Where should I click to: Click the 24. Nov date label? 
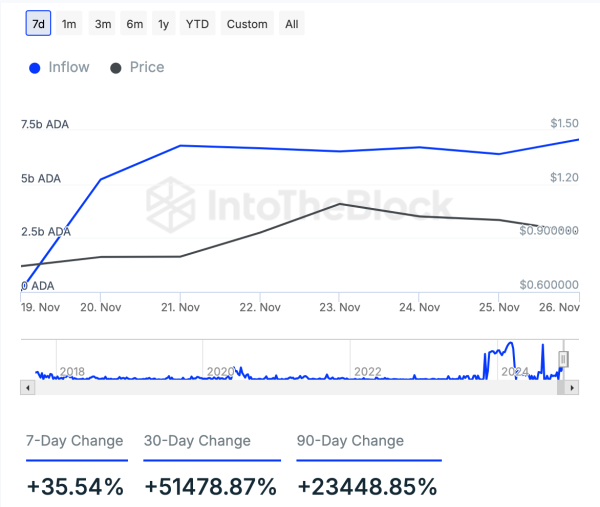pos(420,307)
